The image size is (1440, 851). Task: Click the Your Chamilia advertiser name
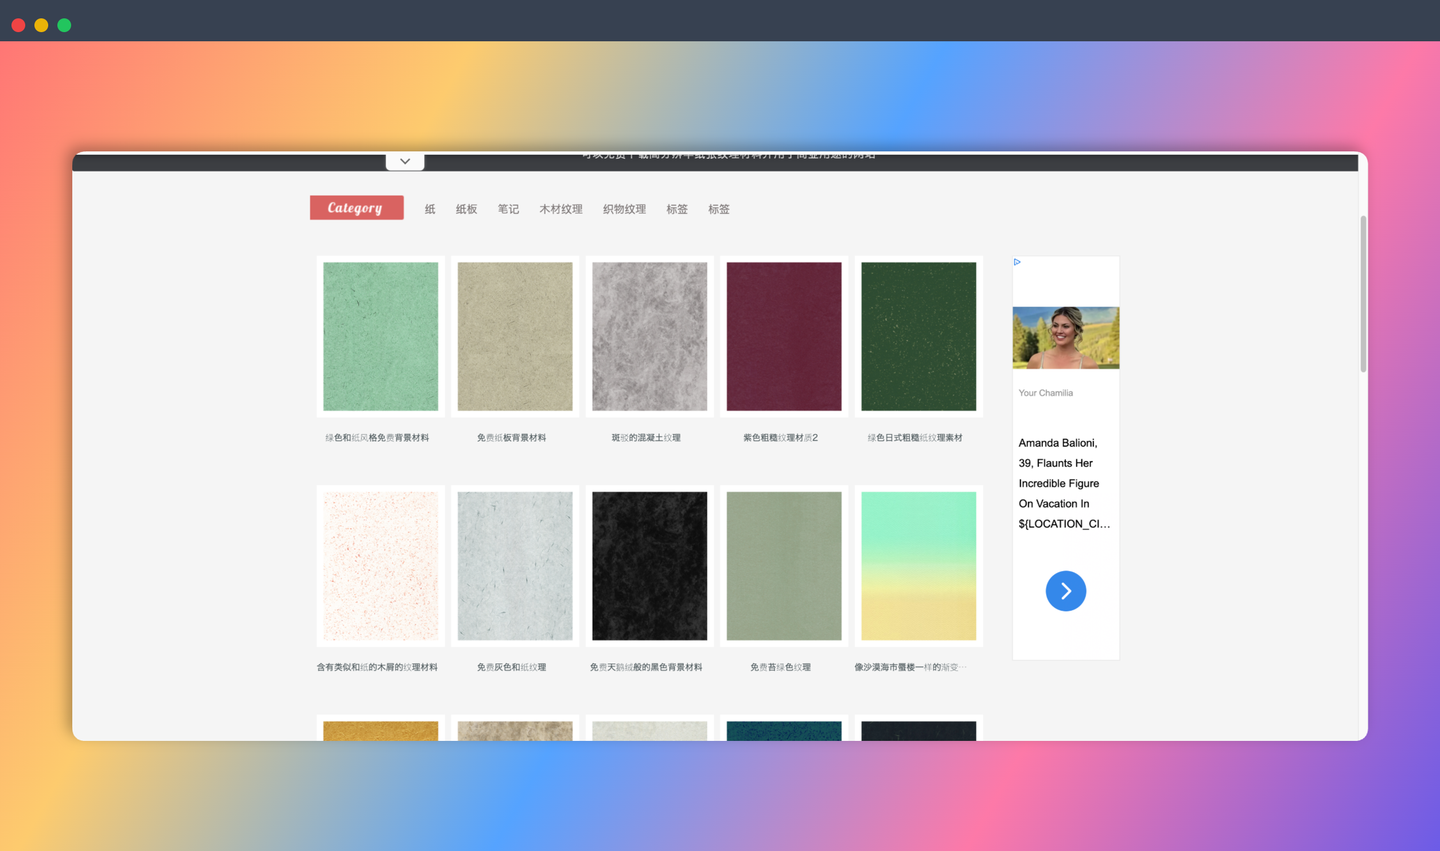coord(1046,393)
